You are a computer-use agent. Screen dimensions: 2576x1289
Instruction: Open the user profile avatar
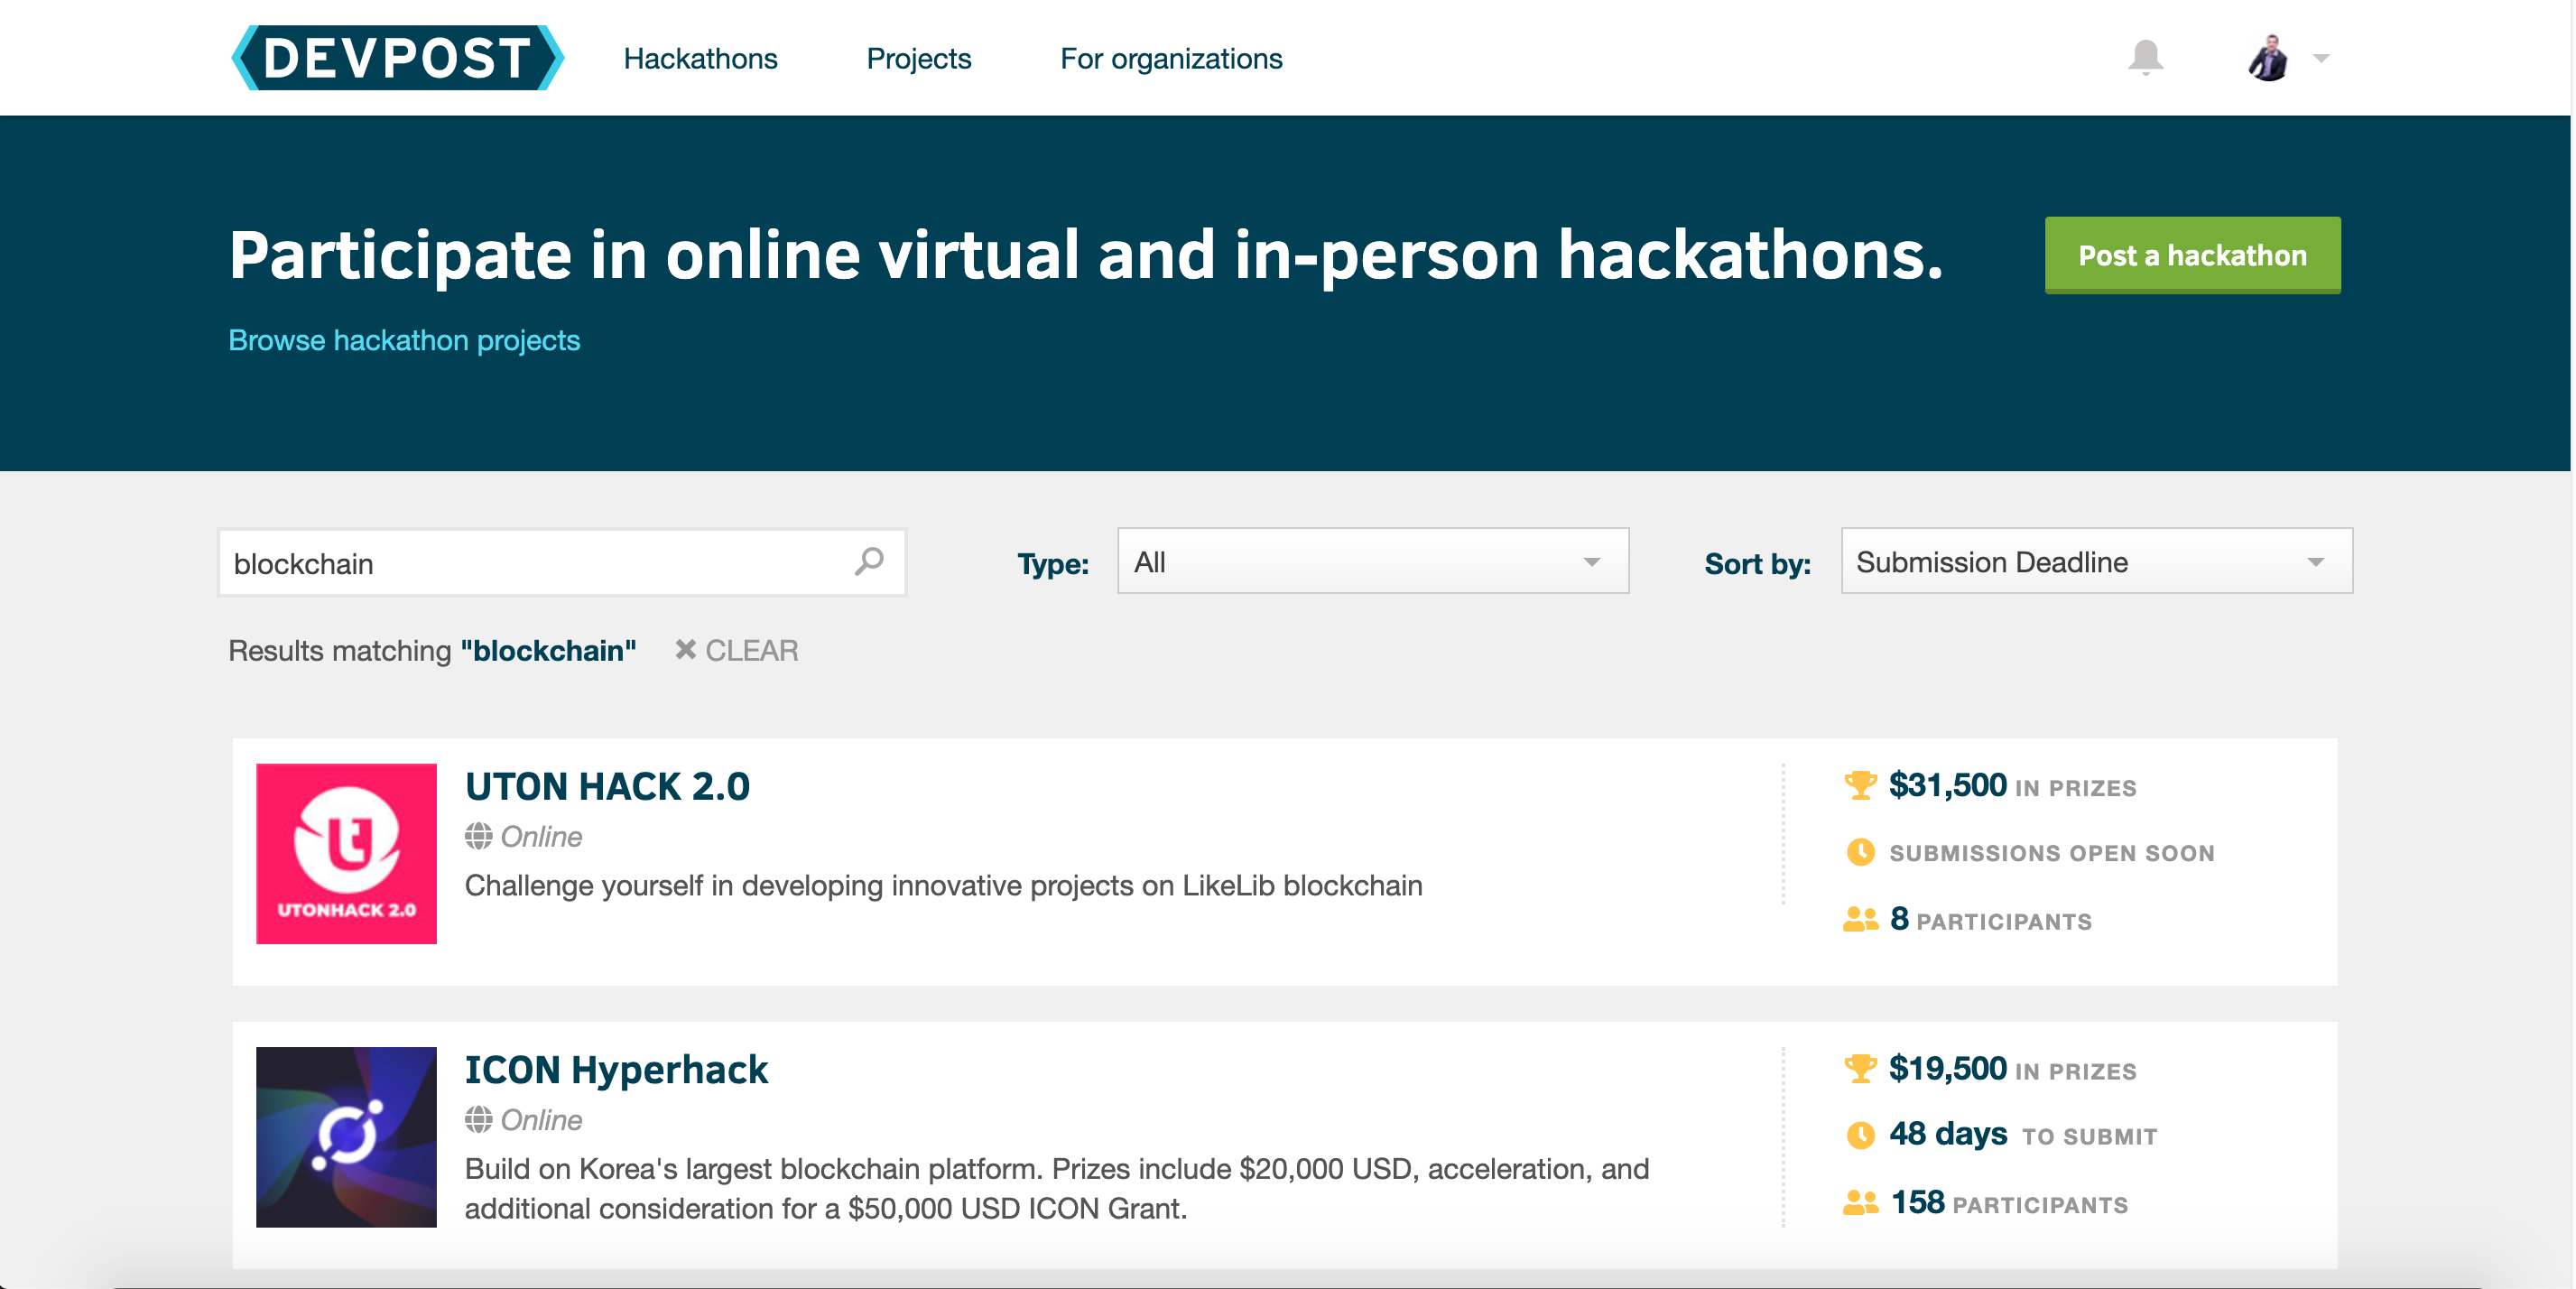pyautogui.click(x=2268, y=58)
